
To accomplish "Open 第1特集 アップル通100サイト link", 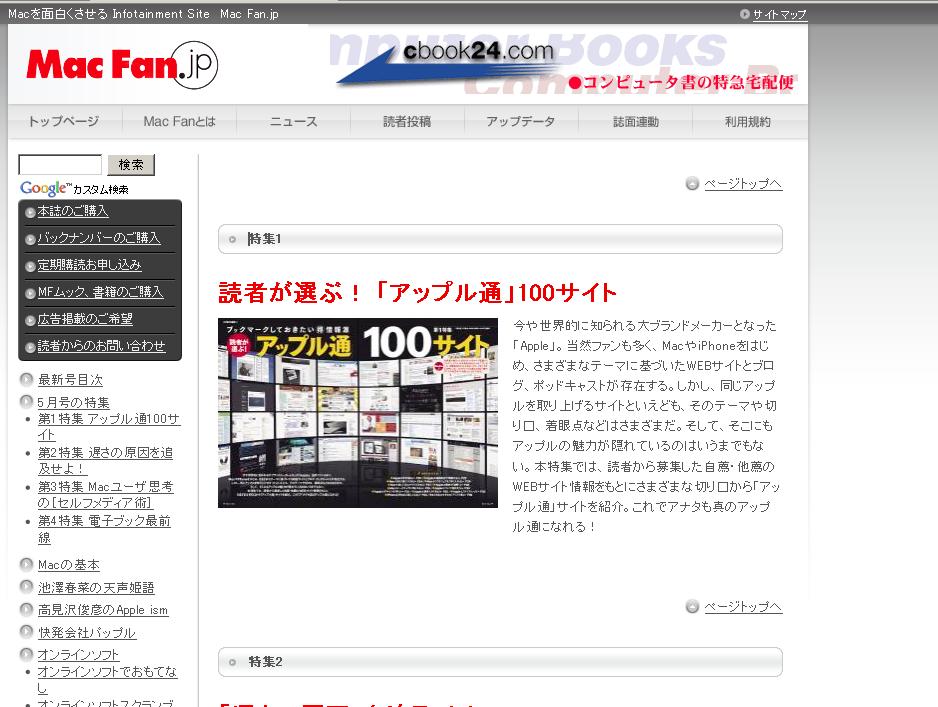I will click(109, 427).
